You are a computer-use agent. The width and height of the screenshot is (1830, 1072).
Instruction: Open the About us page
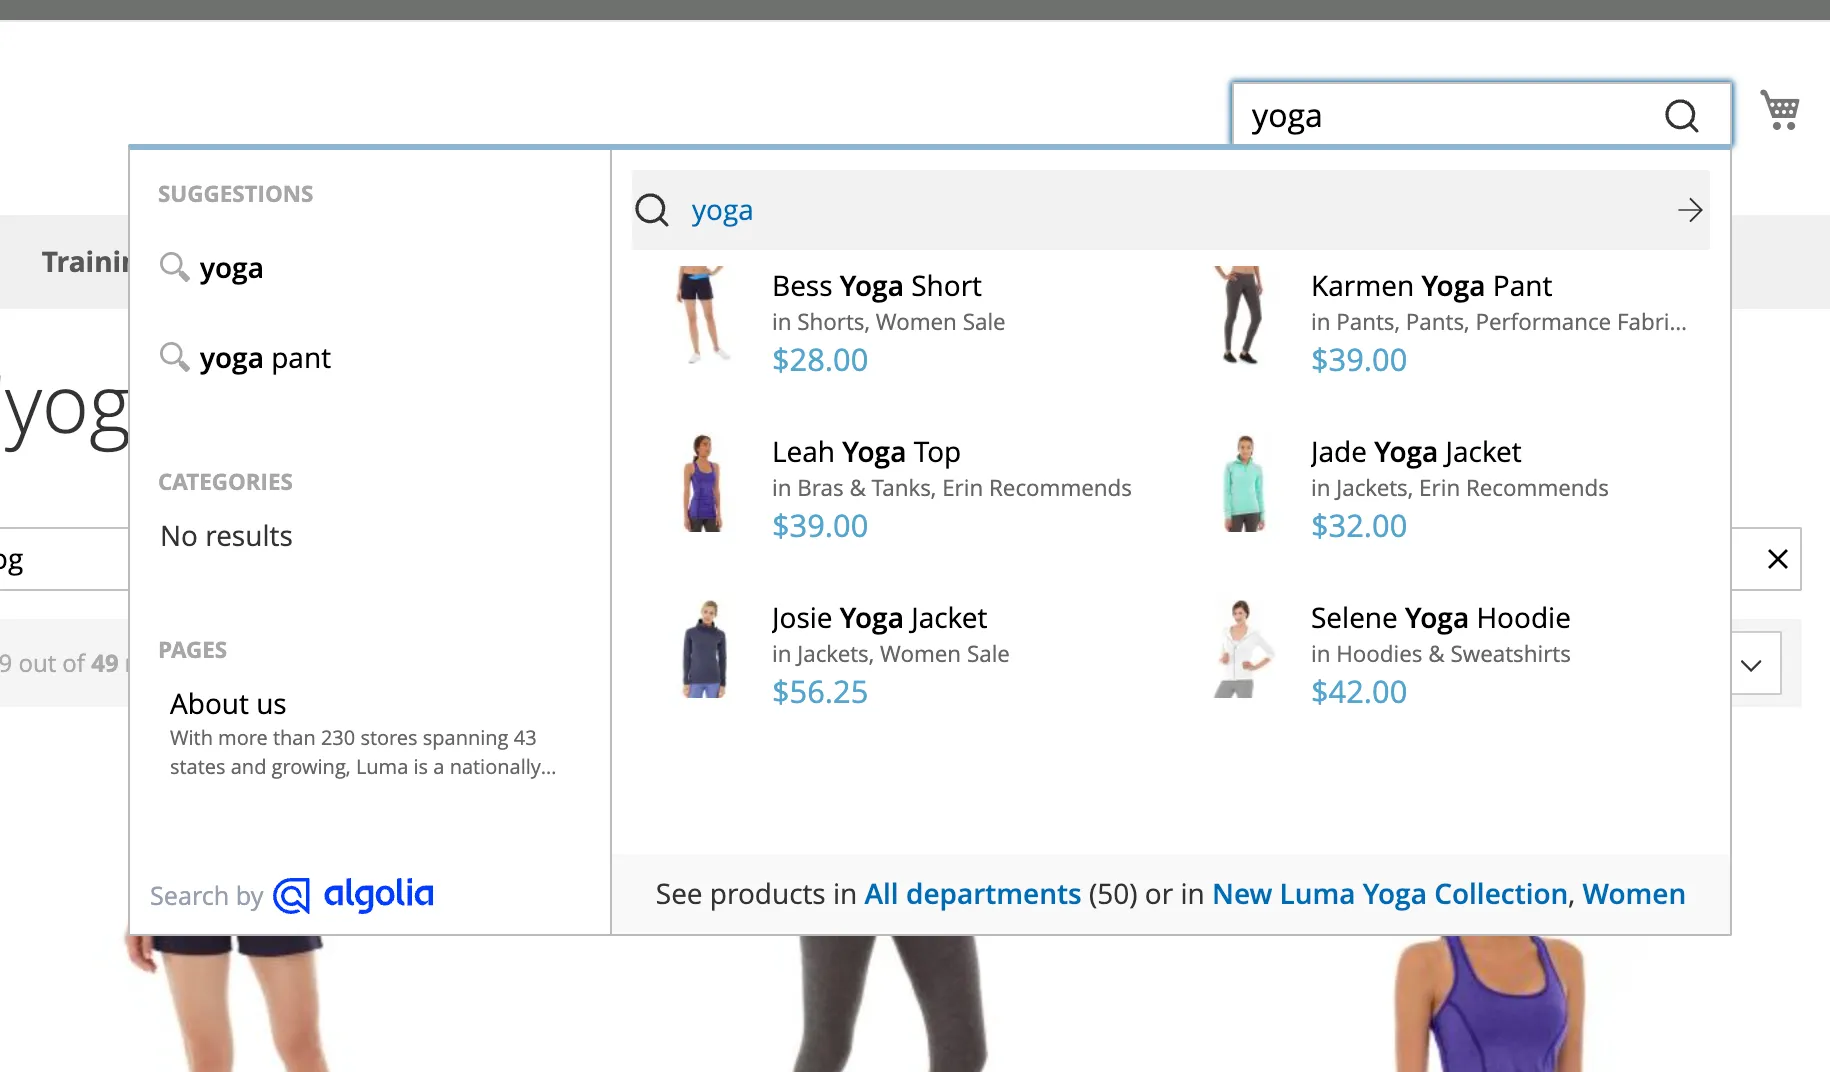coord(228,703)
